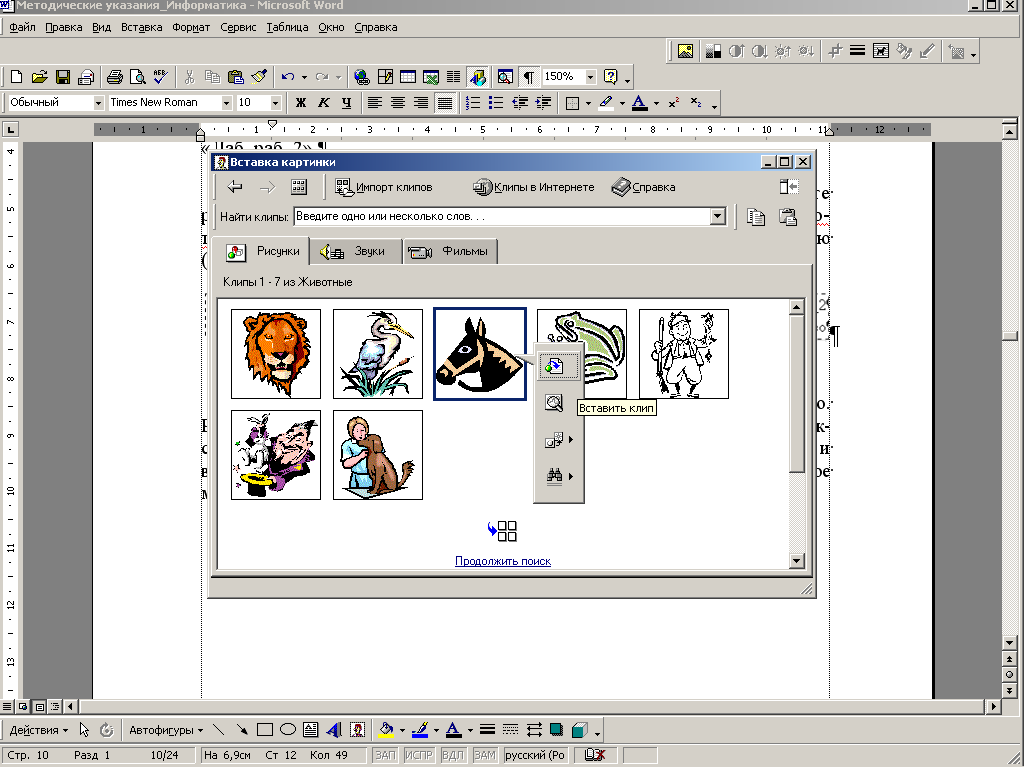Open the Действия drawing menu

pyautogui.click(x=38, y=730)
